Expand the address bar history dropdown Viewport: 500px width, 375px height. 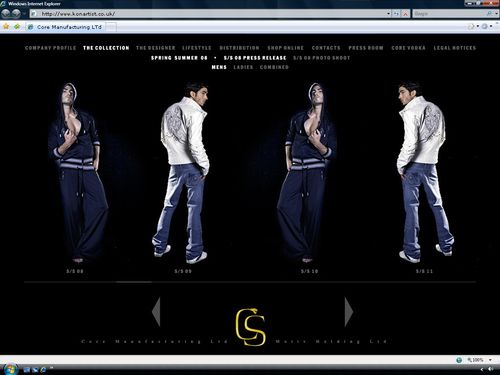(388, 14)
